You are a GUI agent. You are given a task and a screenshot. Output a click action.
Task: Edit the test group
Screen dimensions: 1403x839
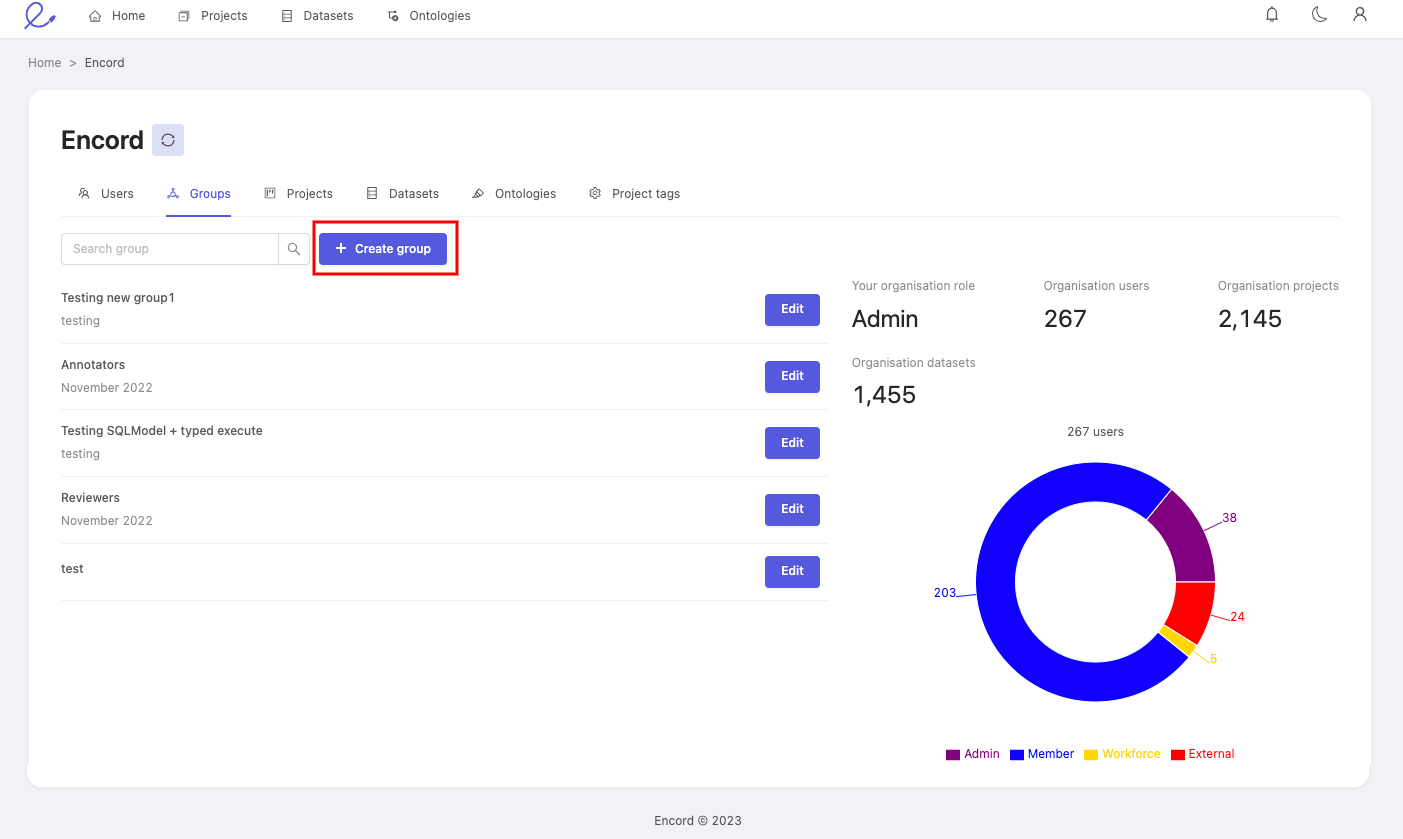click(792, 572)
